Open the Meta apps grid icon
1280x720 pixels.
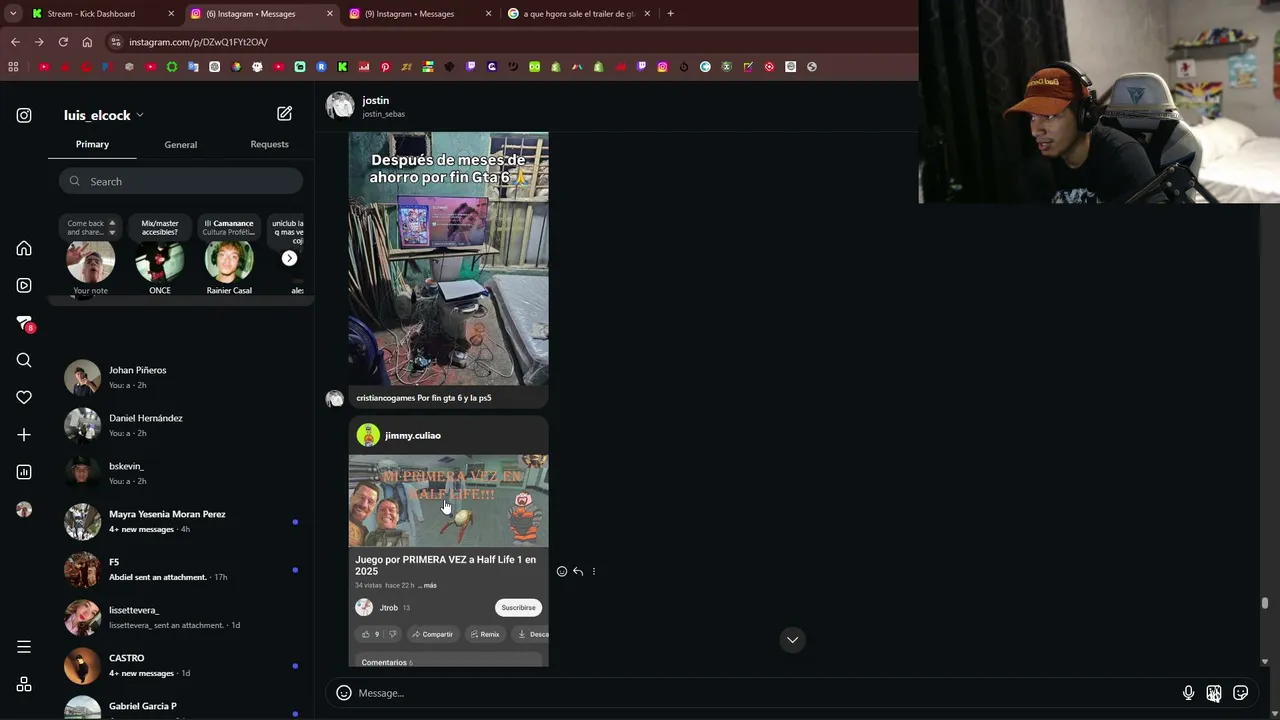pos(24,685)
